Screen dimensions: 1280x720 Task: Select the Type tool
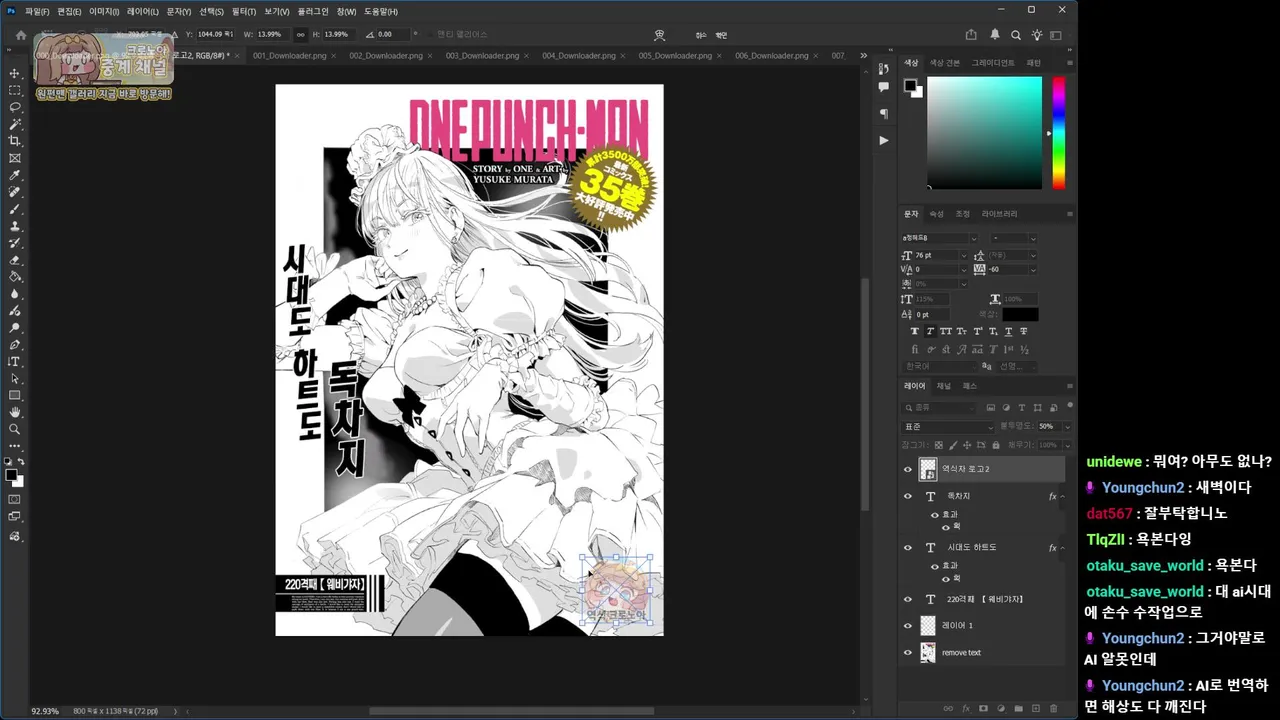click(x=14, y=362)
